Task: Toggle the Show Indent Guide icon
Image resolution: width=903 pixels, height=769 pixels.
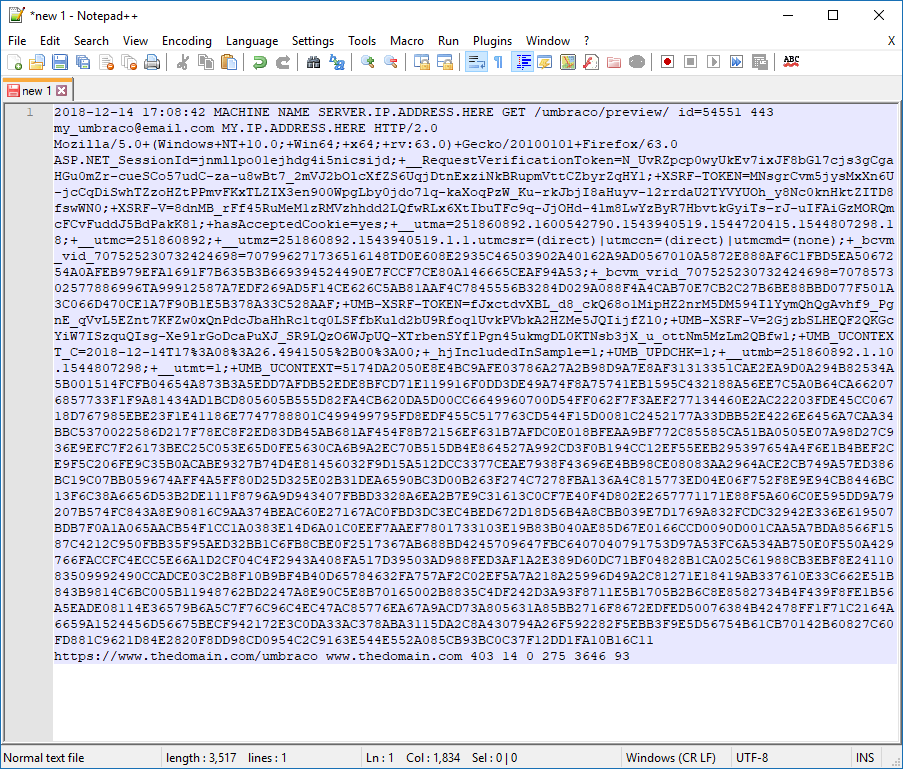Action: [x=522, y=62]
